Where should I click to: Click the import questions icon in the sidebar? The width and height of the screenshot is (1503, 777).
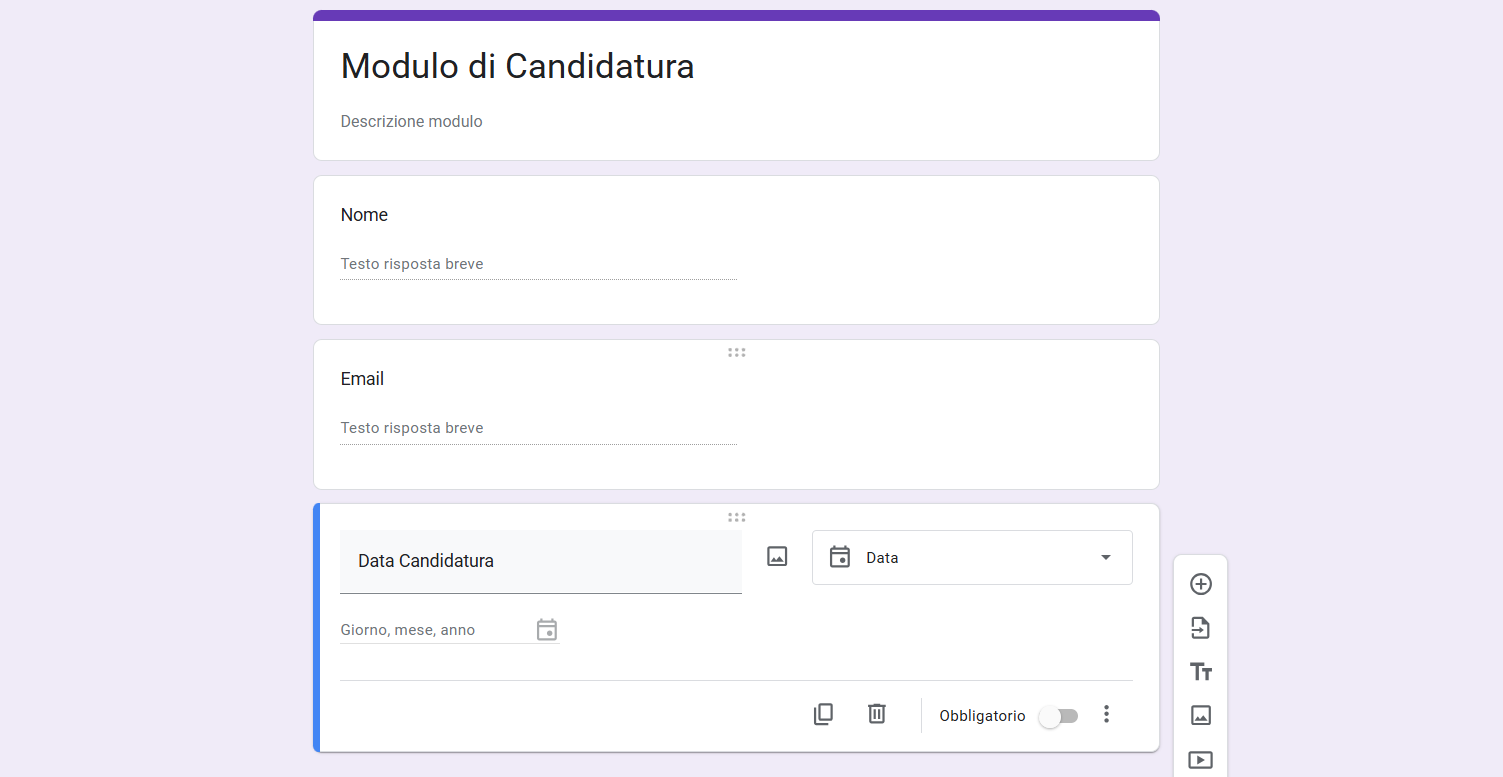1200,628
